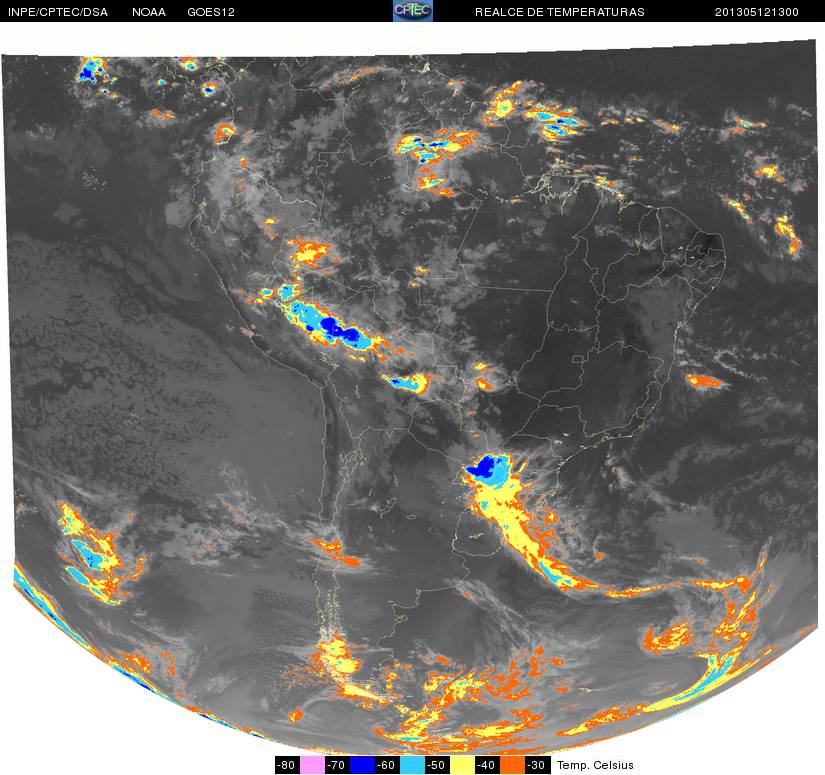825x775 pixels.
Task: Select the orange legend color swatch
Action: (x=512, y=765)
